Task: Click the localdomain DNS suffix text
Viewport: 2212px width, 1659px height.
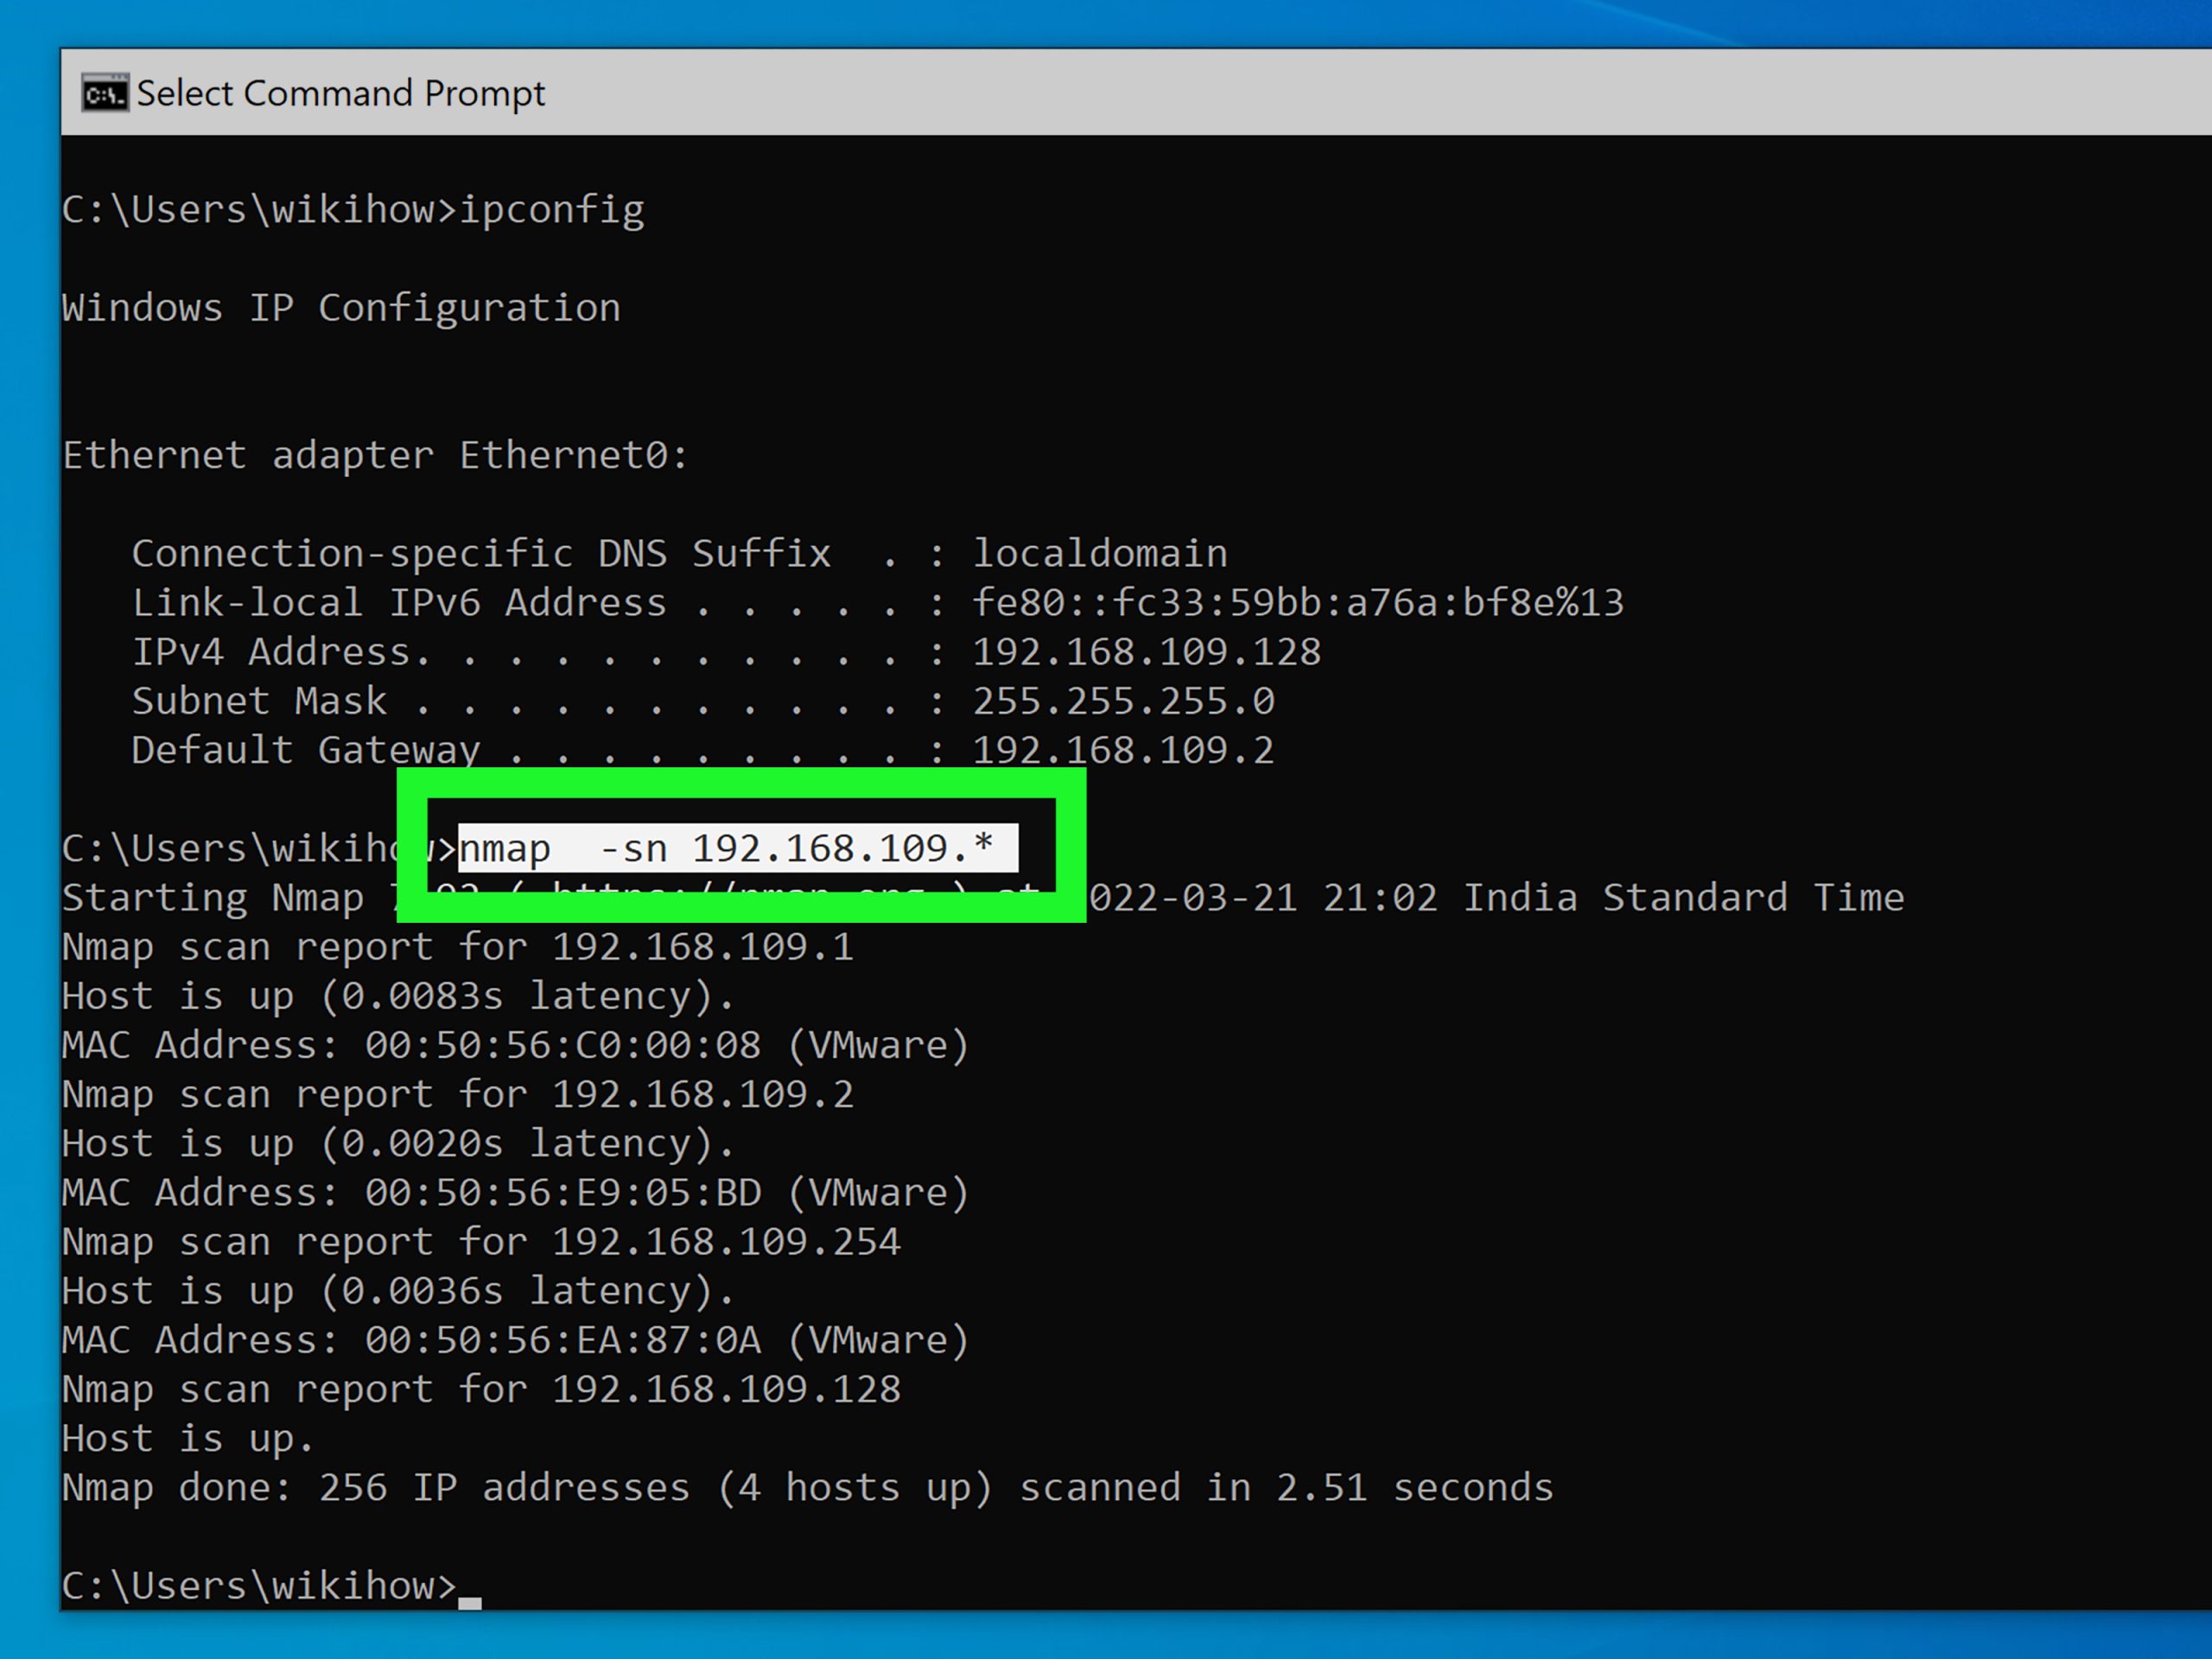Action: [1098, 553]
